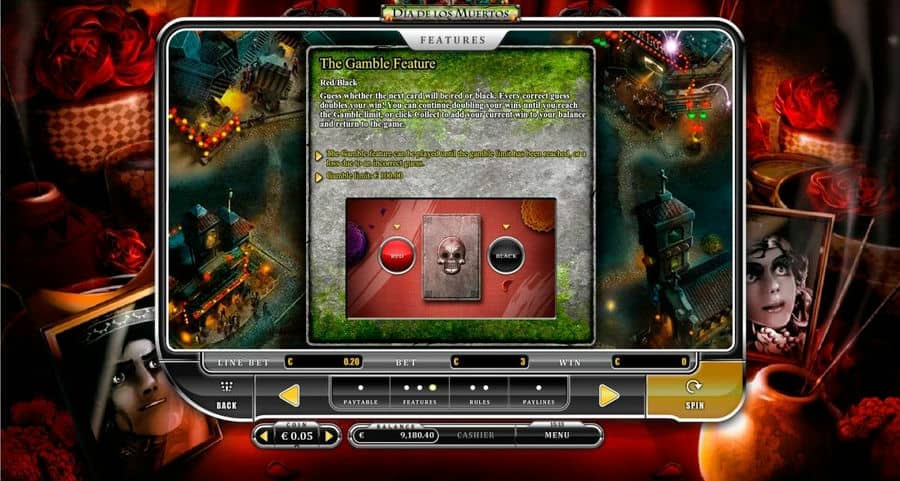This screenshot has width=900, height=481.
Task: Go to next info page arrow
Action: tap(609, 395)
